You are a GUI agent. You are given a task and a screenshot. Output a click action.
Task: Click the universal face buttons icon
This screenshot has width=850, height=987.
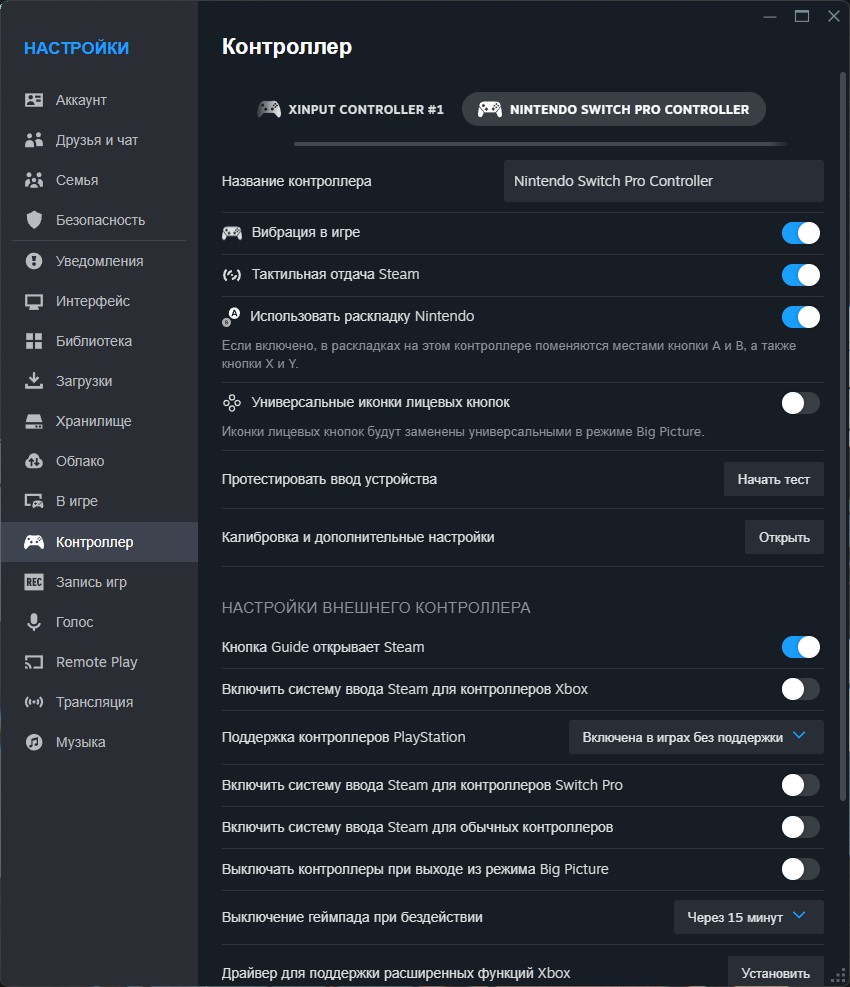coord(232,403)
